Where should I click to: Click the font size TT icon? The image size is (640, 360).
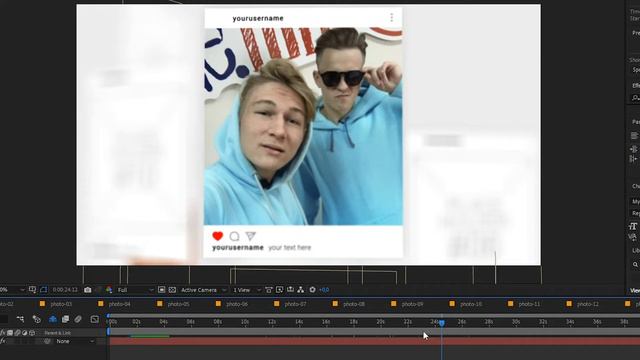pyautogui.click(x=633, y=226)
